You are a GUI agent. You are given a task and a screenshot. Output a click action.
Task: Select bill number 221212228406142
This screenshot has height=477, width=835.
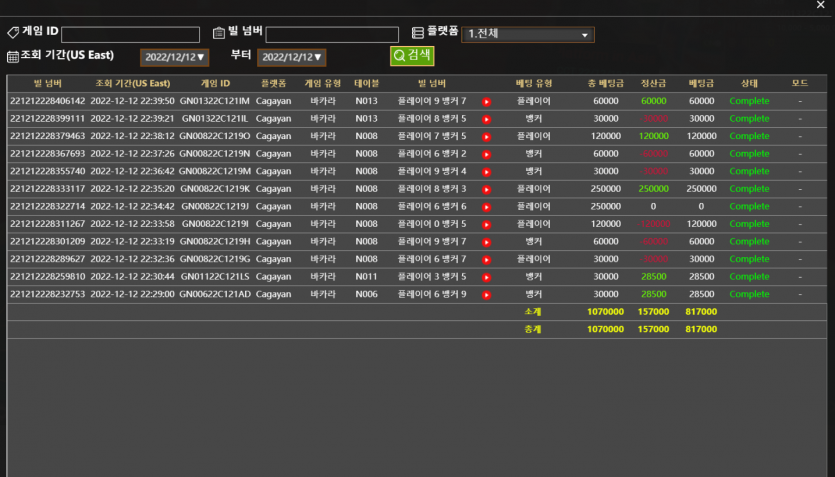click(x=47, y=101)
